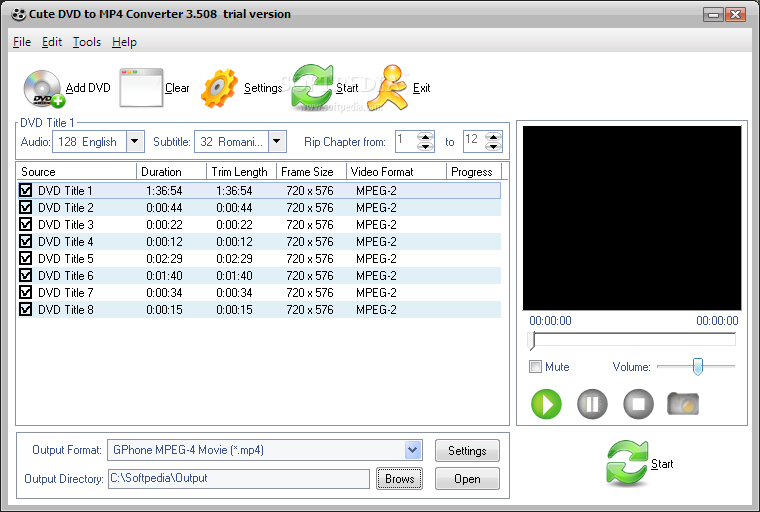This screenshot has height=512, width=760.
Task: Open the Help menu
Action: (x=124, y=42)
